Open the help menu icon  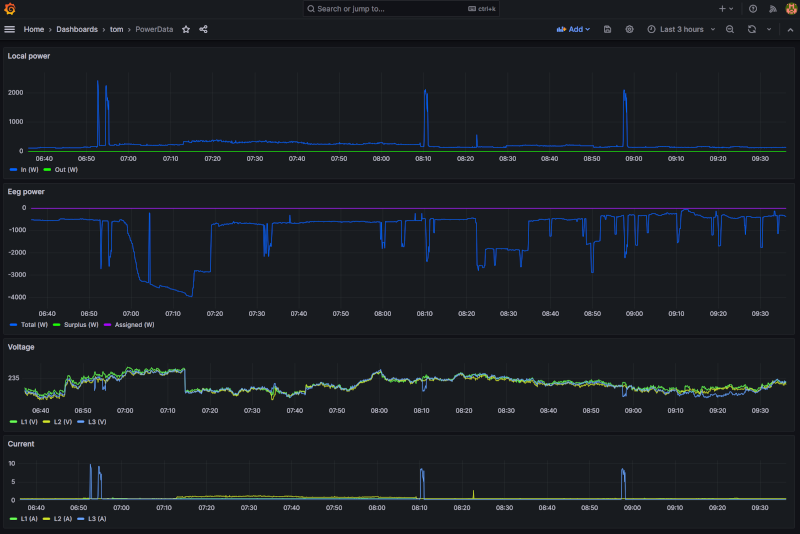pos(753,8)
